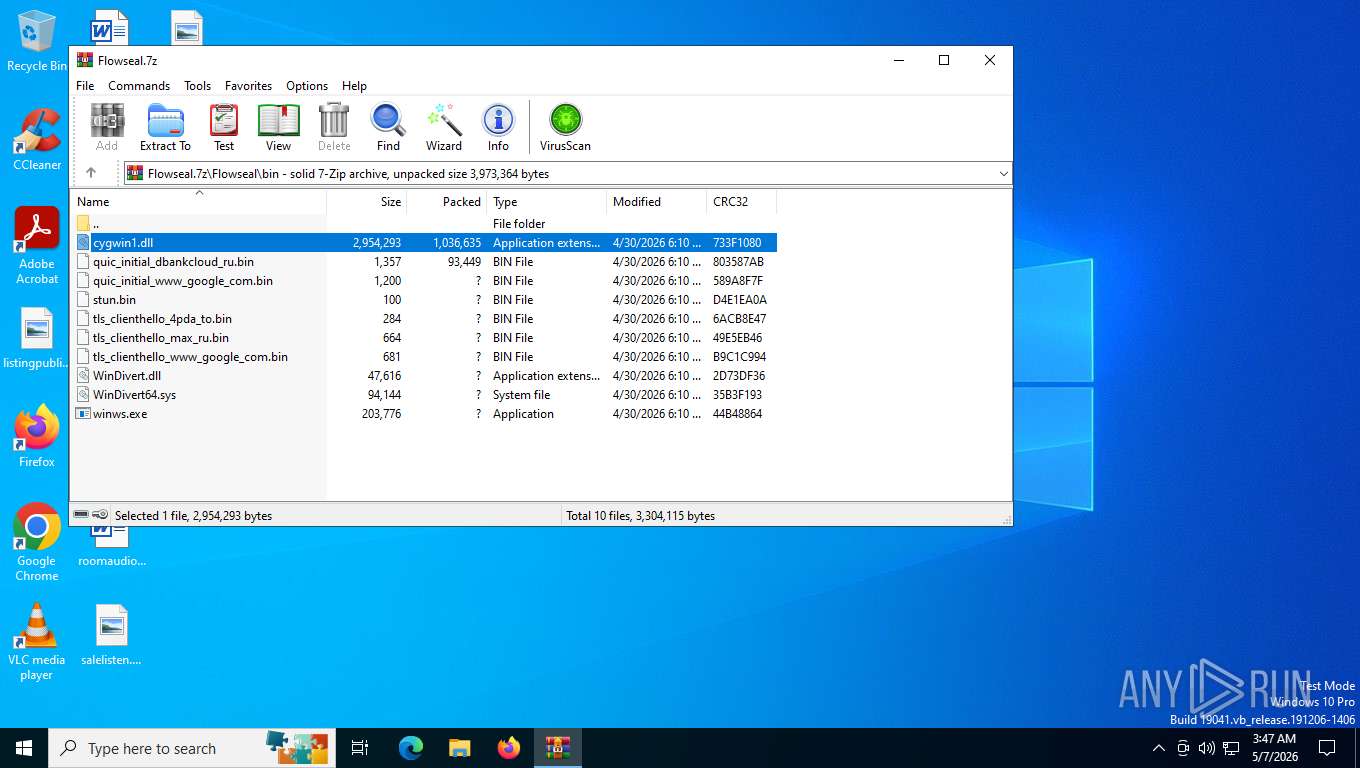Click the winws.exe application file icon

[x=83, y=414]
